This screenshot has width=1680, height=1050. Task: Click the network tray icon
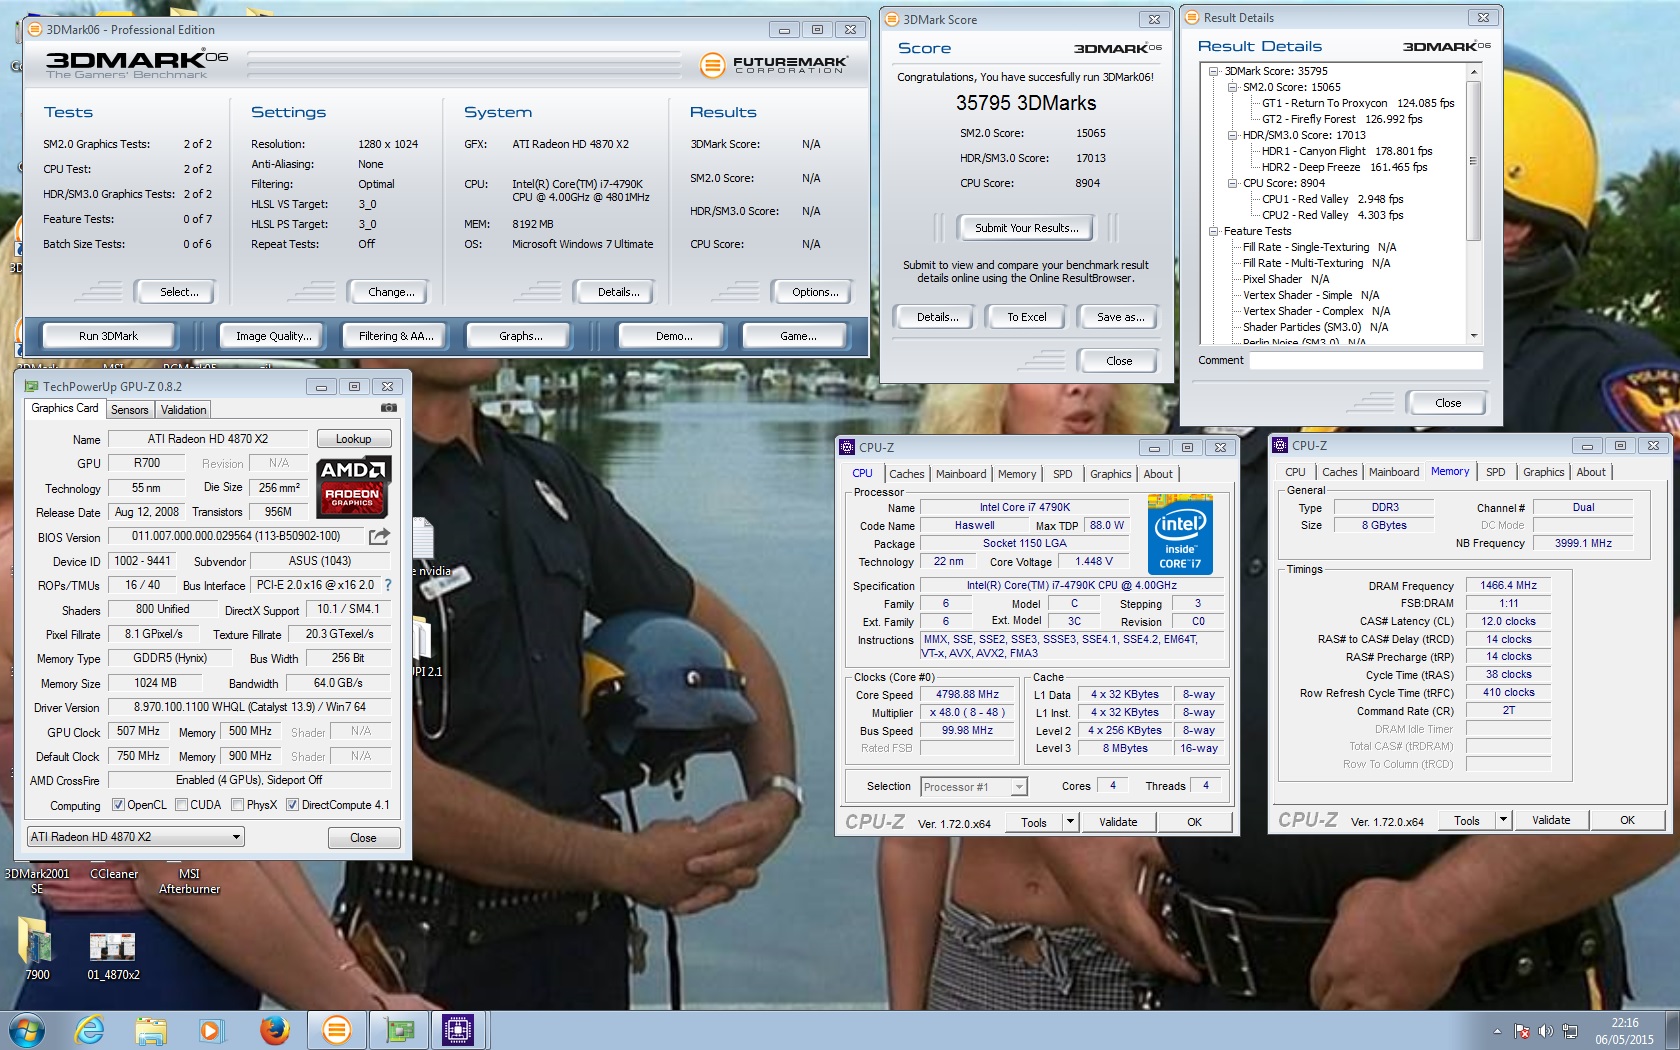point(1570,1031)
